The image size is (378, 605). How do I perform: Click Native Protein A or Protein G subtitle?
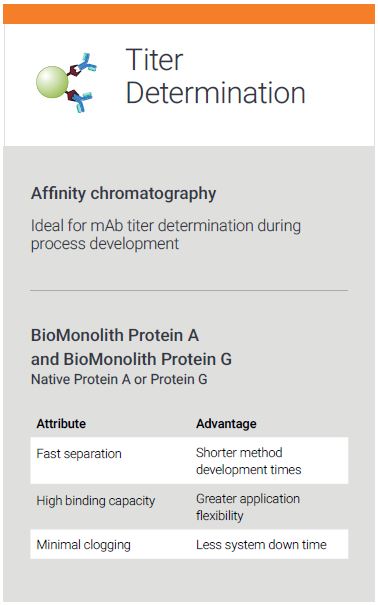(119, 379)
